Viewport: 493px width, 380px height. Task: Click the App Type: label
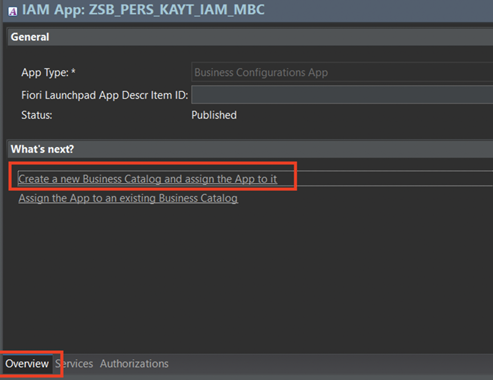tap(48, 72)
